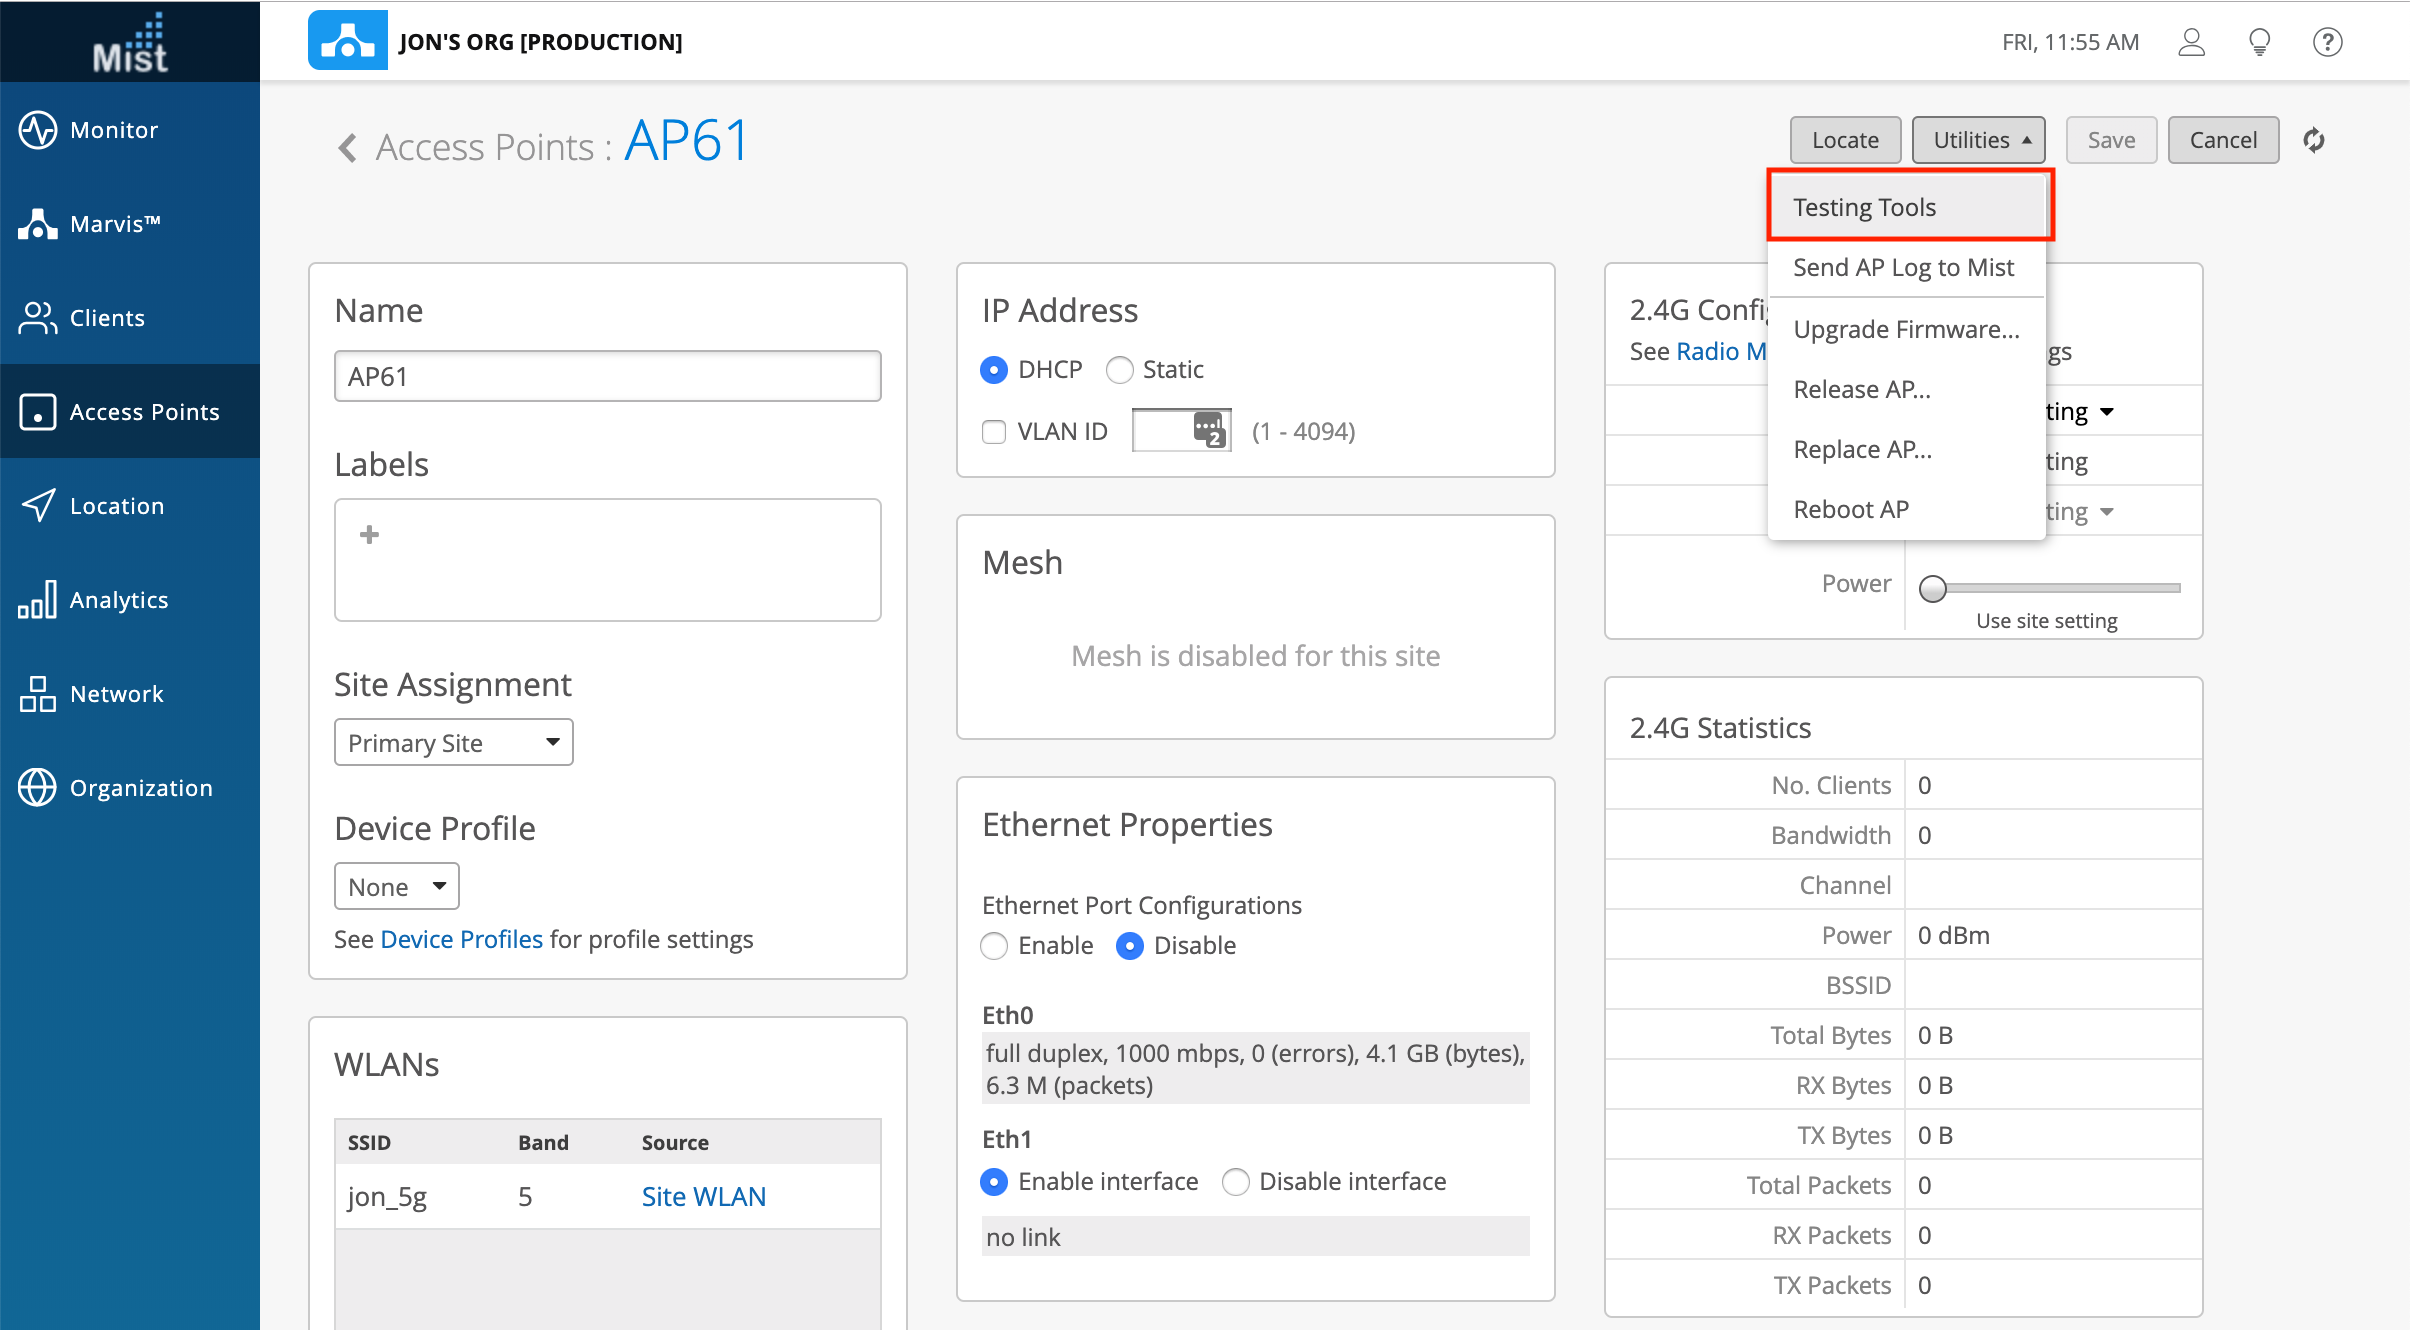Select the Static IP radio button
This screenshot has width=2410, height=1330.
point(1119,370)
